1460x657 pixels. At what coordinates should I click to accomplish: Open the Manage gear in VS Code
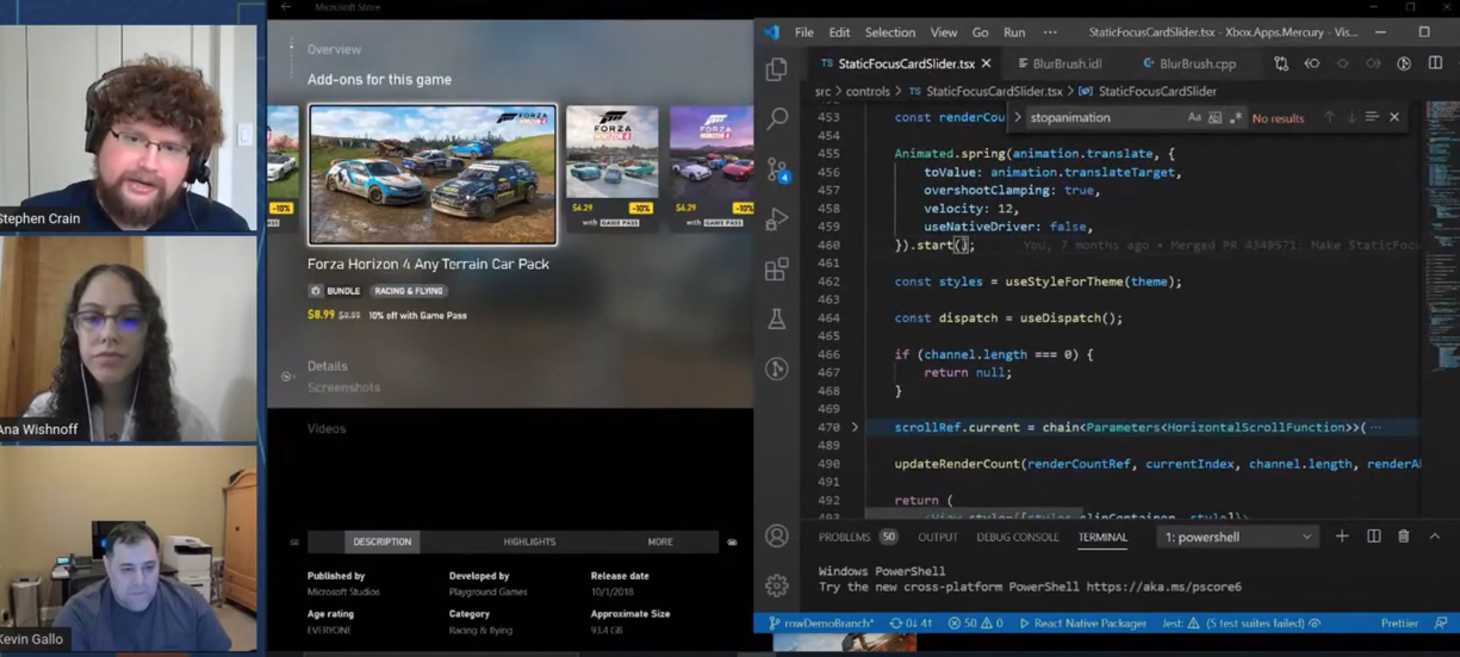(x=777, y=584)
